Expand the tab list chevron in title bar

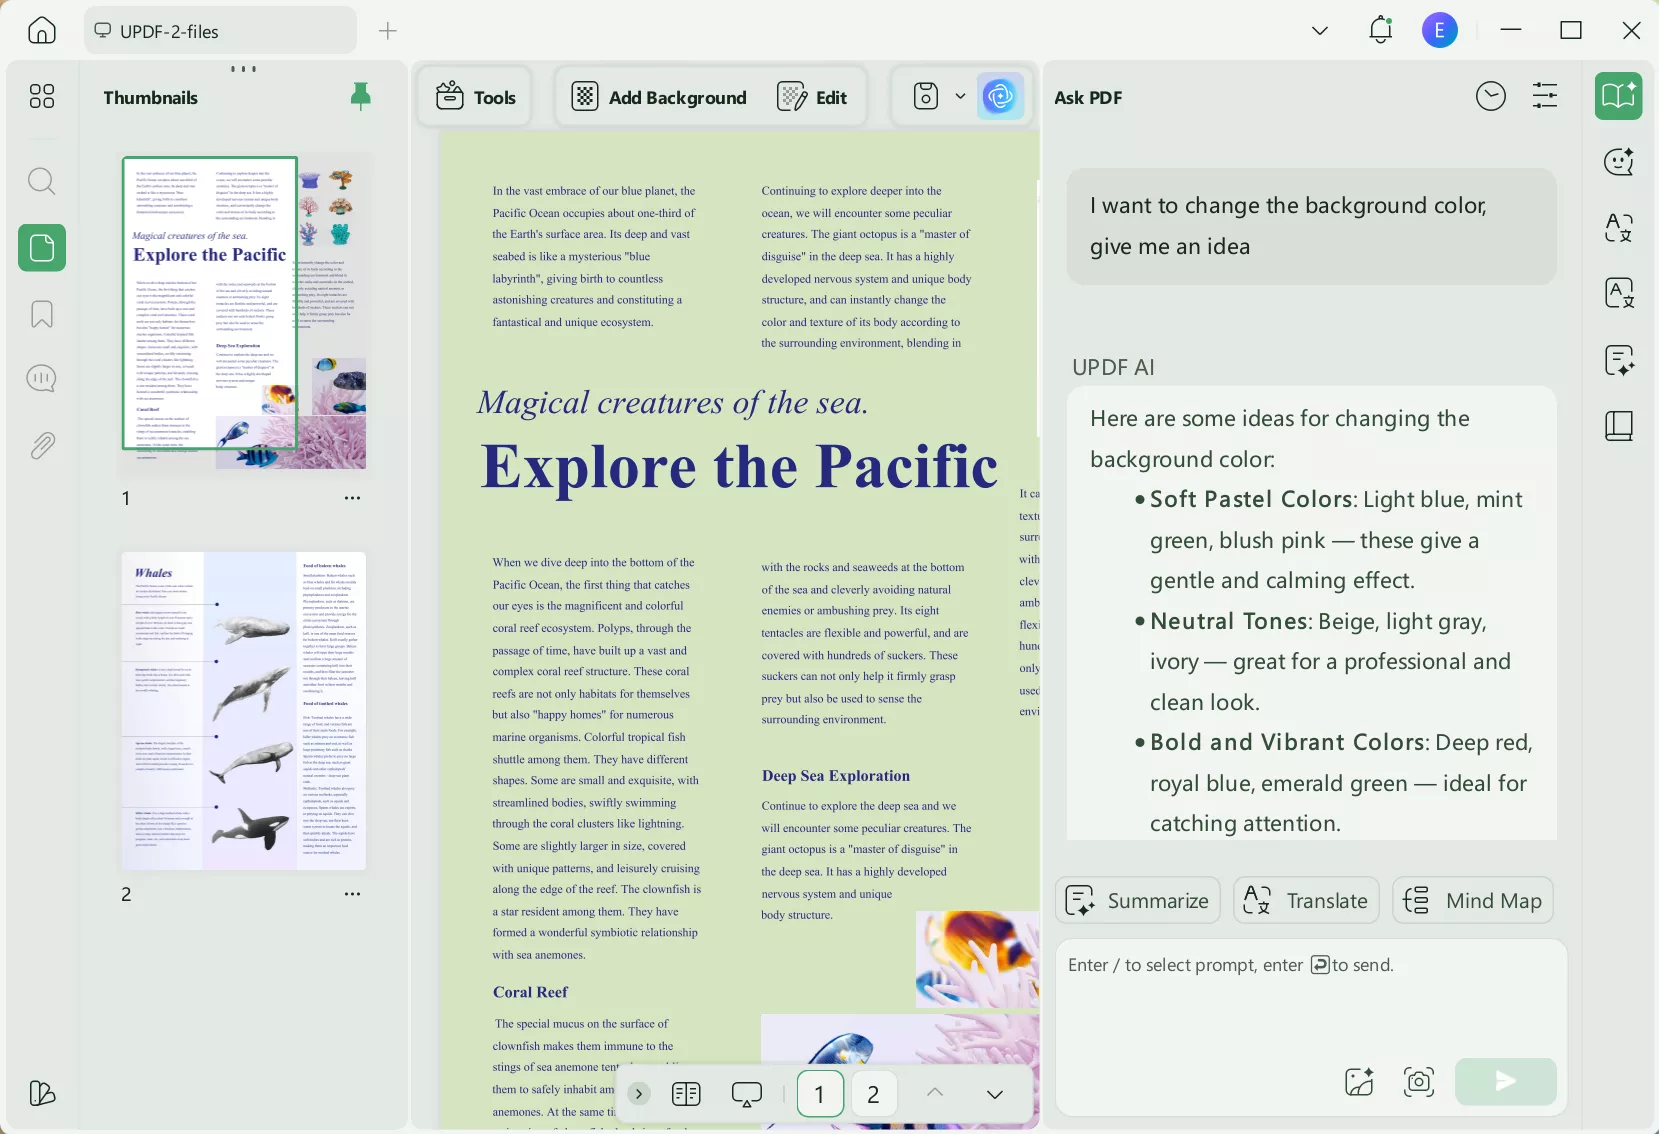1320,31
